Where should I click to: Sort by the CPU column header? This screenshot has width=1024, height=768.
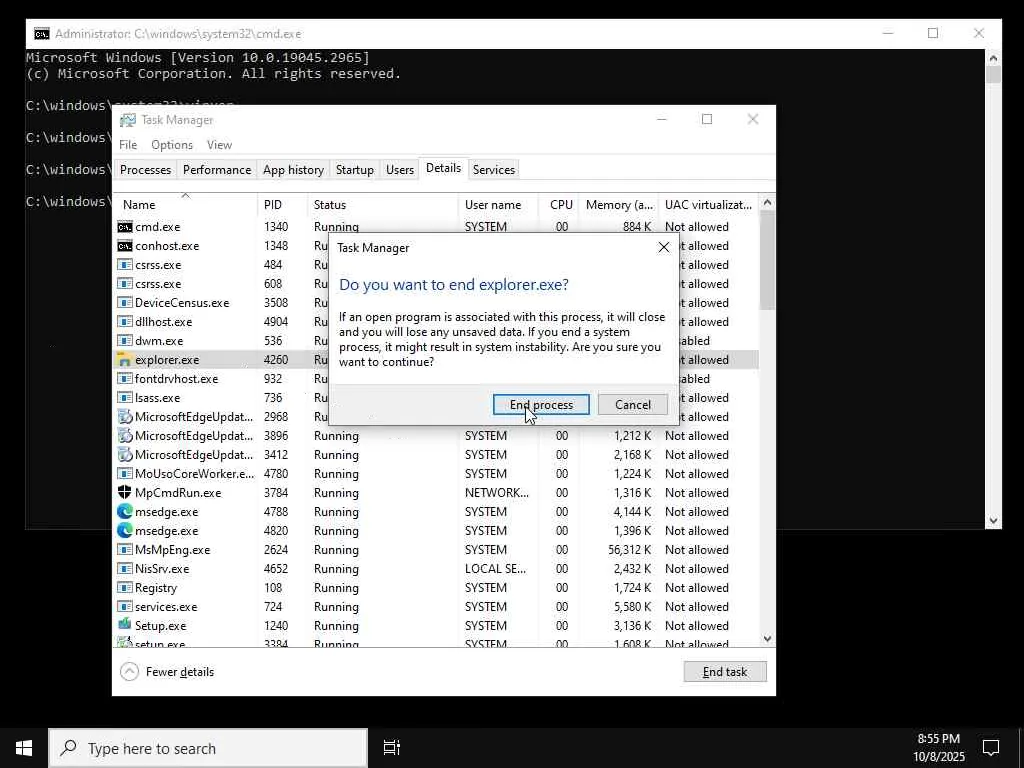[560, 204]
